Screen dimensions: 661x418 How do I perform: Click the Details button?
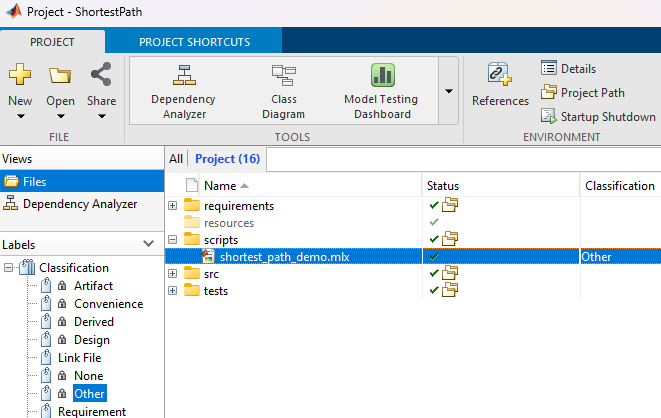[x=569, y=69]
